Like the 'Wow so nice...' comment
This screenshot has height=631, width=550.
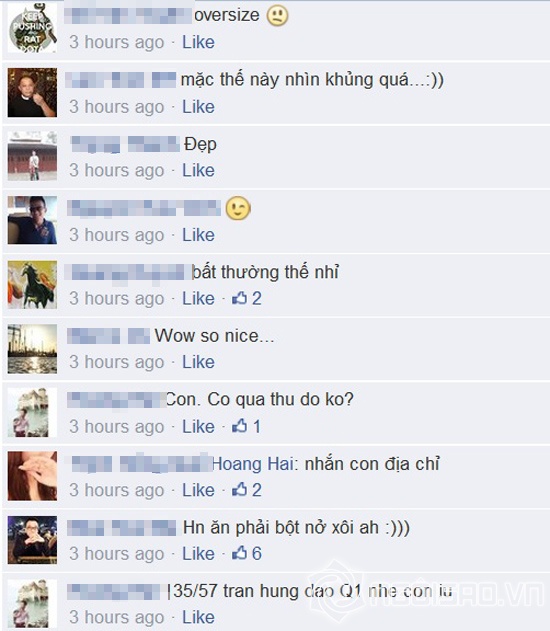click(x=198, y=362)
